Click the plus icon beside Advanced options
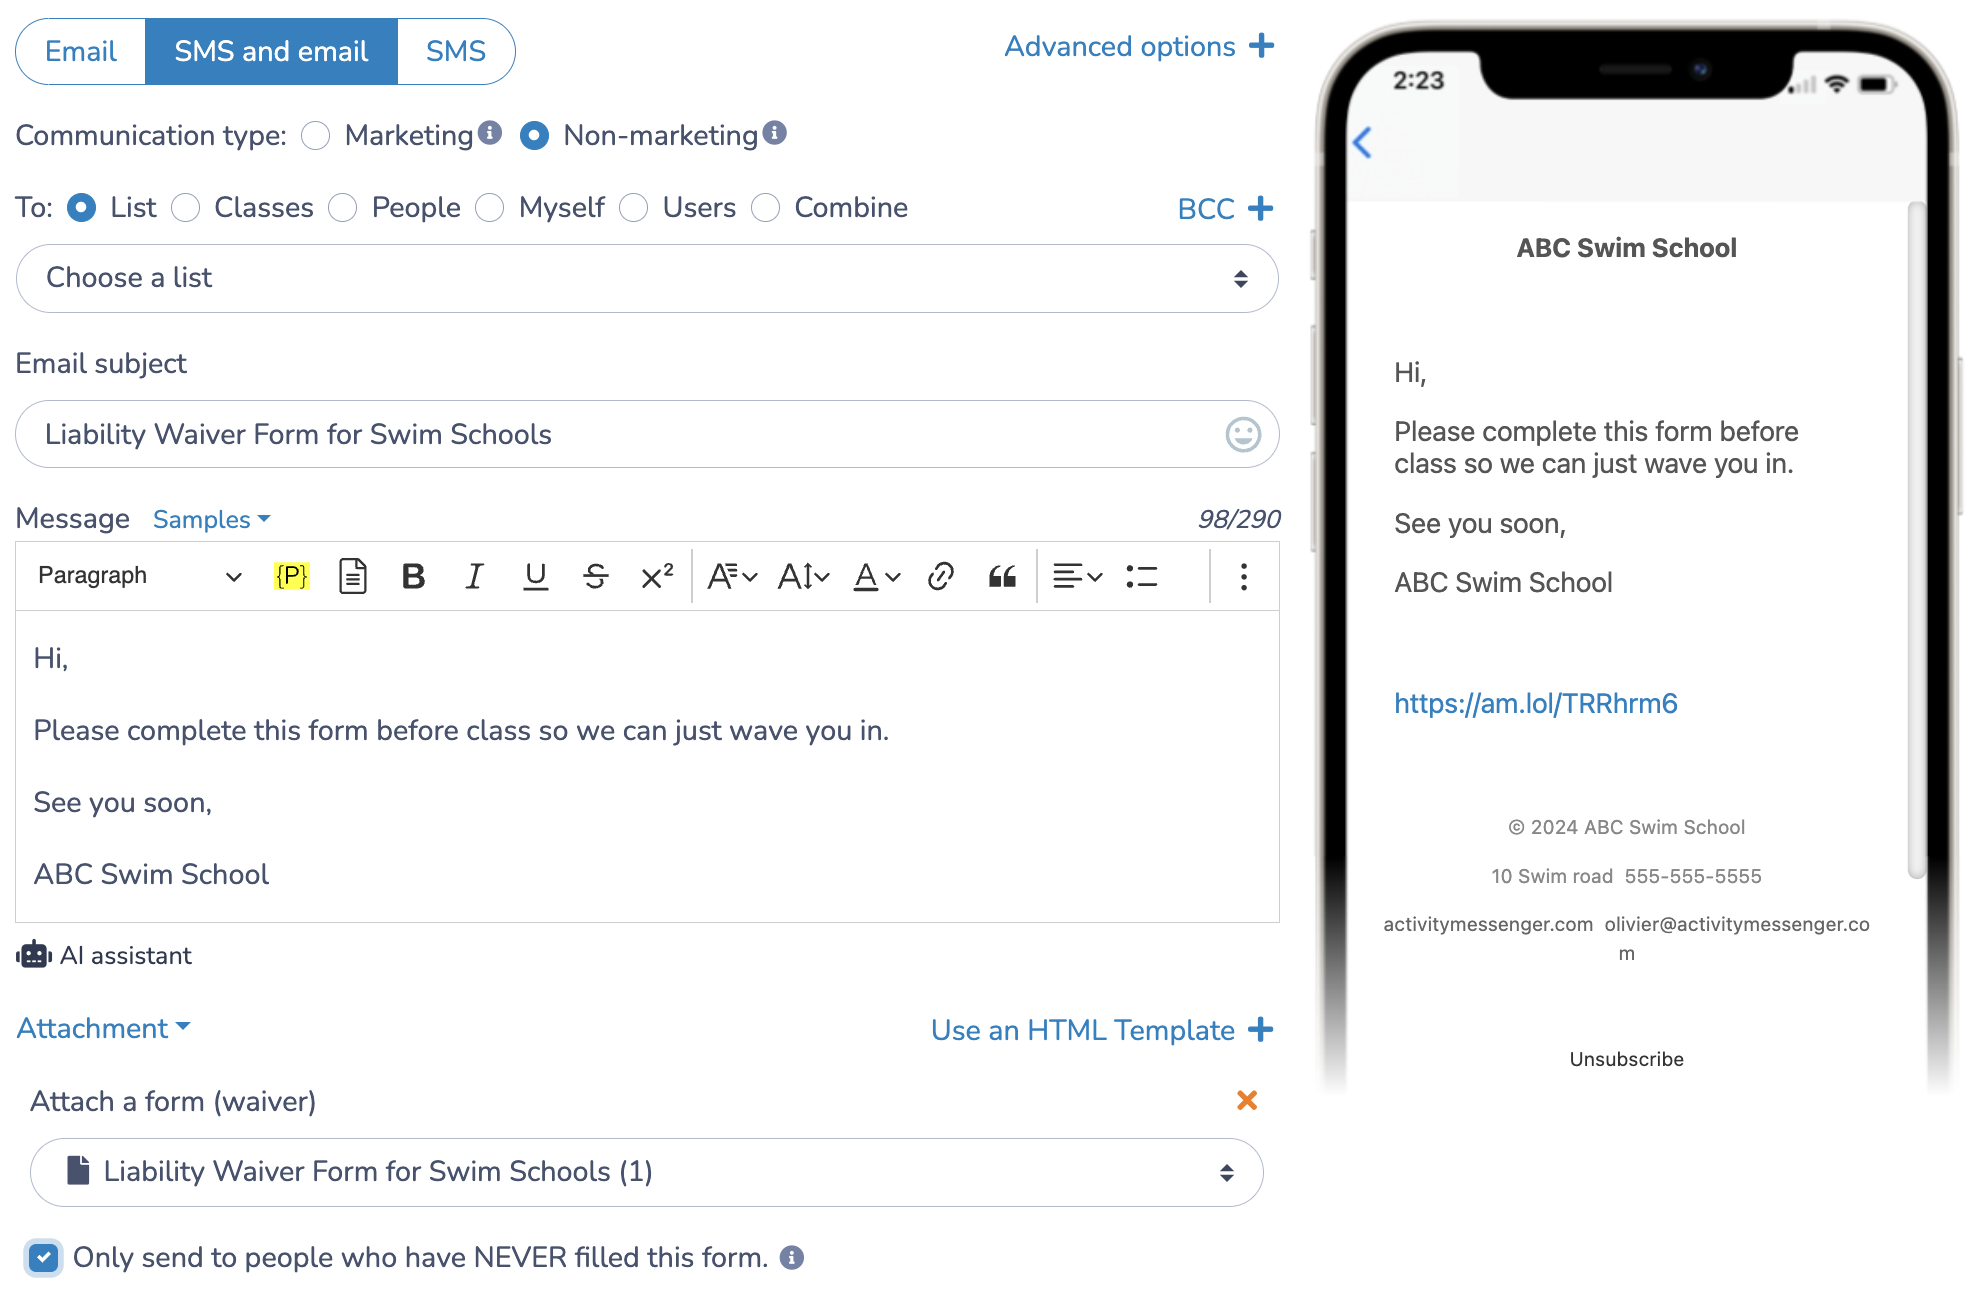The height and width of the screenshot is (1300, 1970). click(x=1262, y=45)
